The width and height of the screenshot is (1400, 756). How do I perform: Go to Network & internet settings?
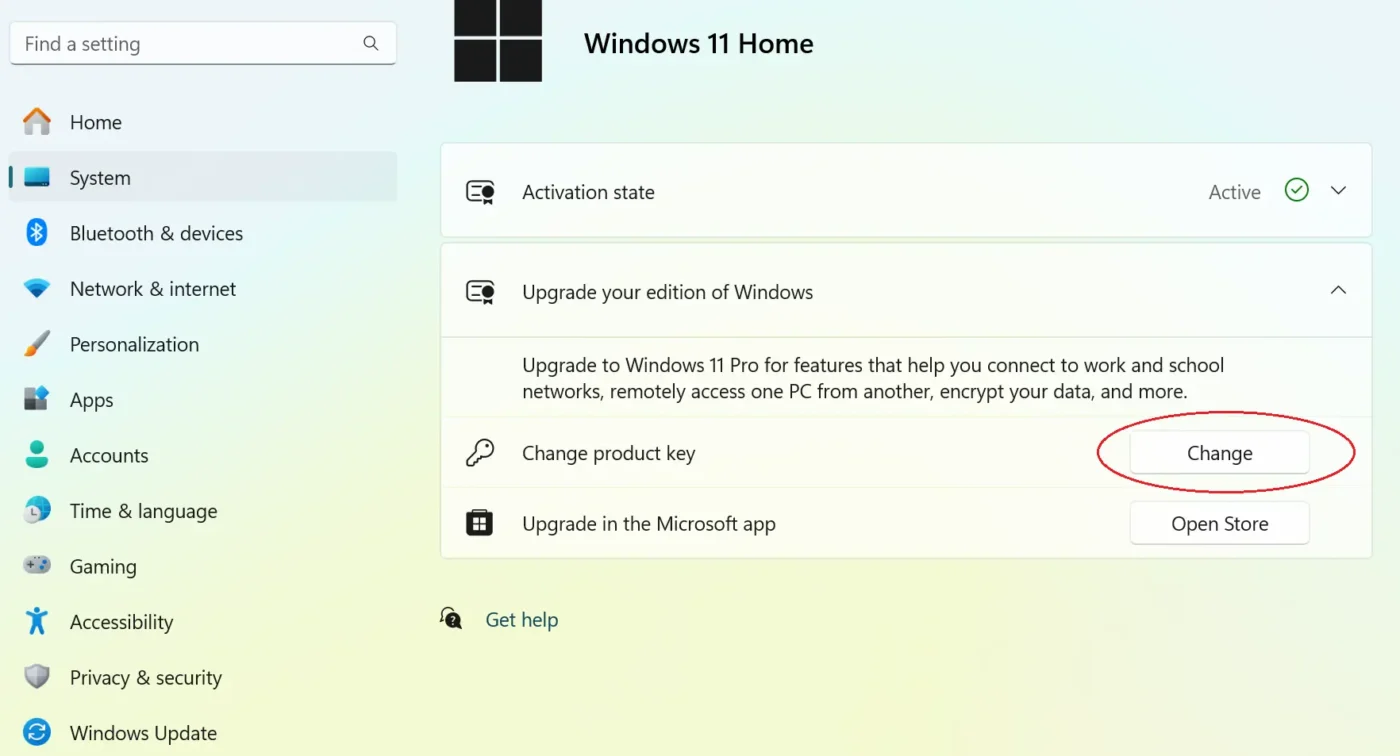click(x=203, y=289)
